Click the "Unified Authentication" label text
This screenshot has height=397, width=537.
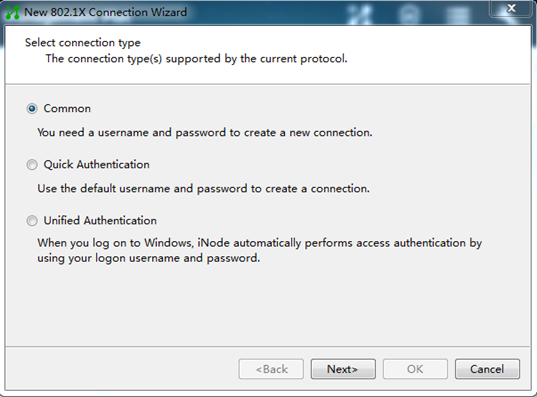pos(100,221)
